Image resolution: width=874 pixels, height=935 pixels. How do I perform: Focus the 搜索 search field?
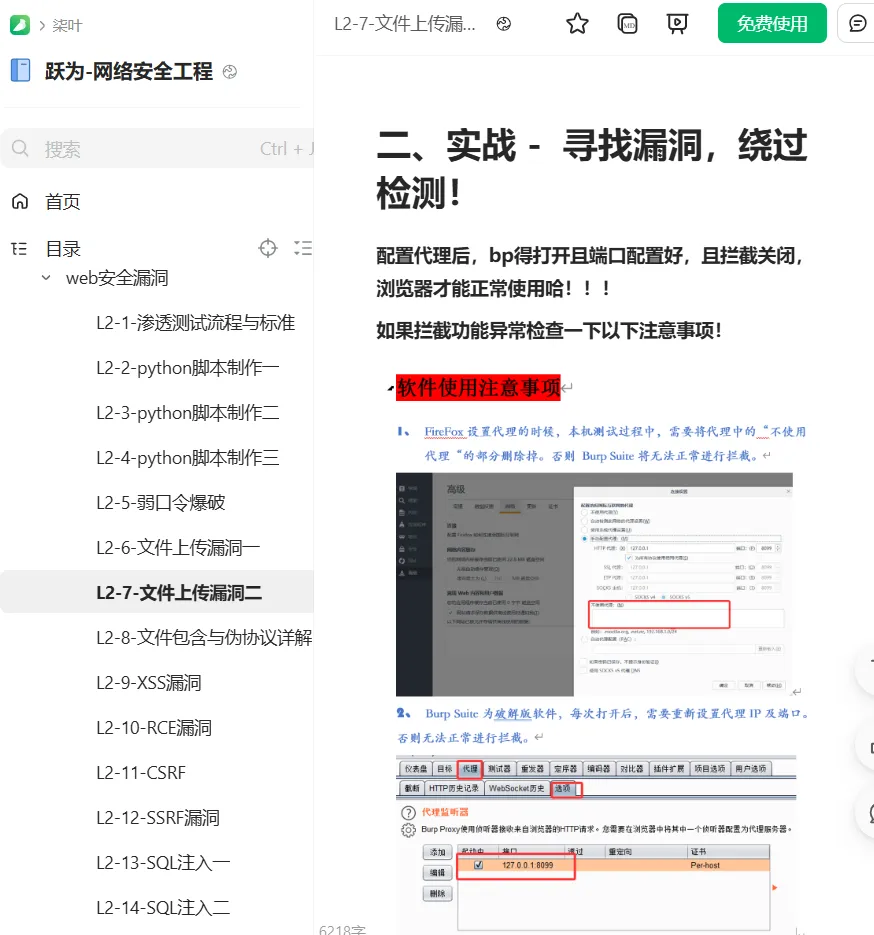coord(158,148)
